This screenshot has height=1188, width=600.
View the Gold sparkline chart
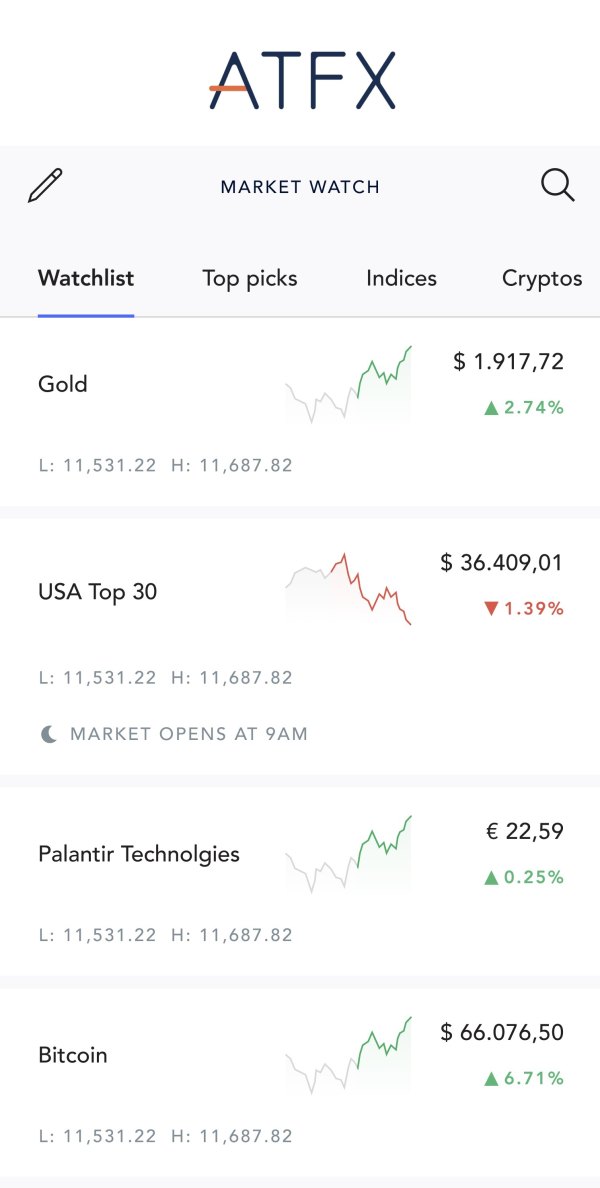pyautogui.click(x=348, y=385)
